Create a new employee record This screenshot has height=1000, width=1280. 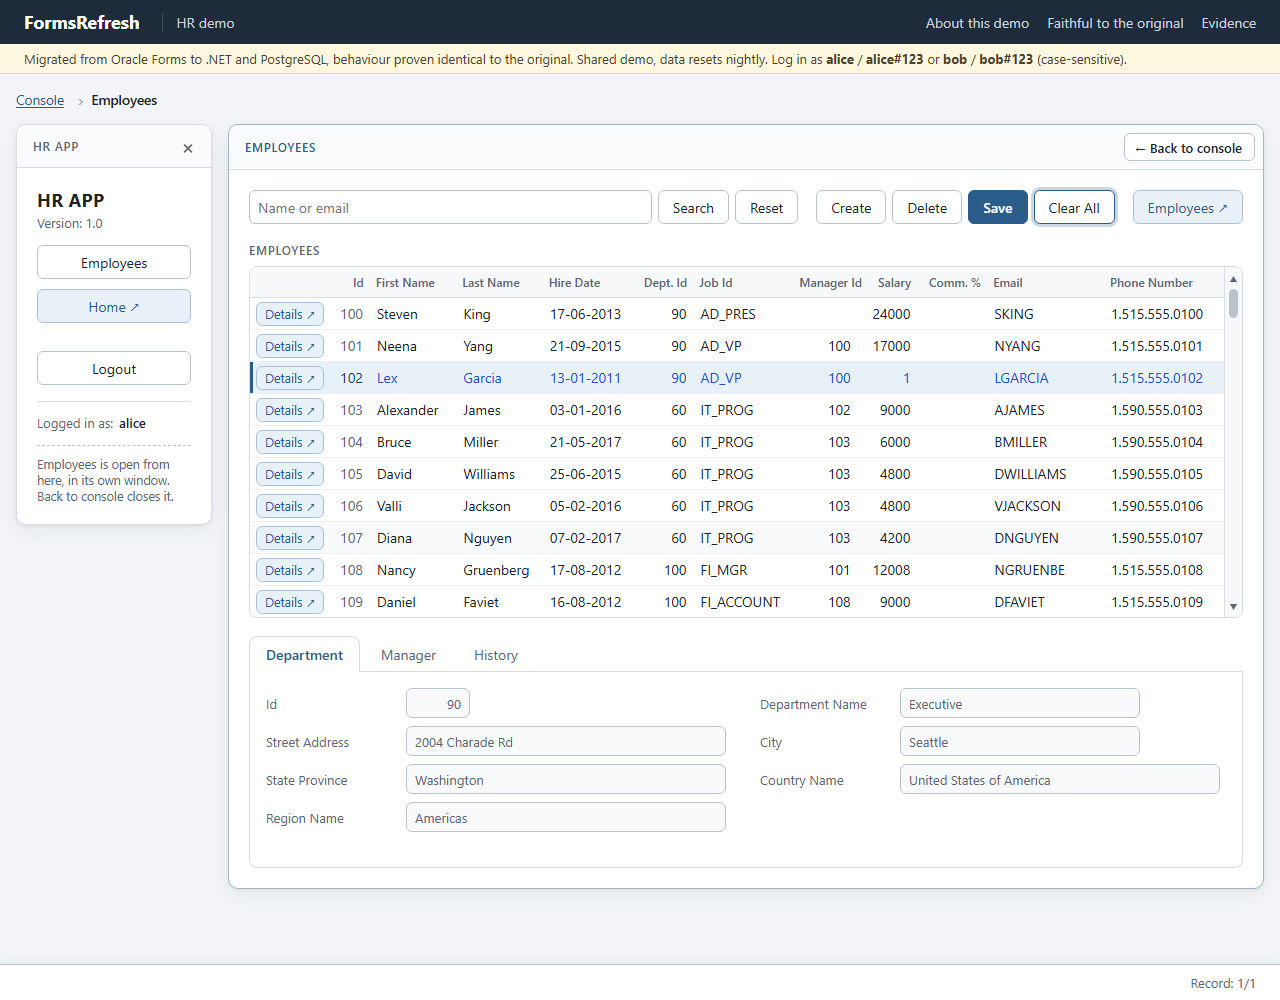851,208
